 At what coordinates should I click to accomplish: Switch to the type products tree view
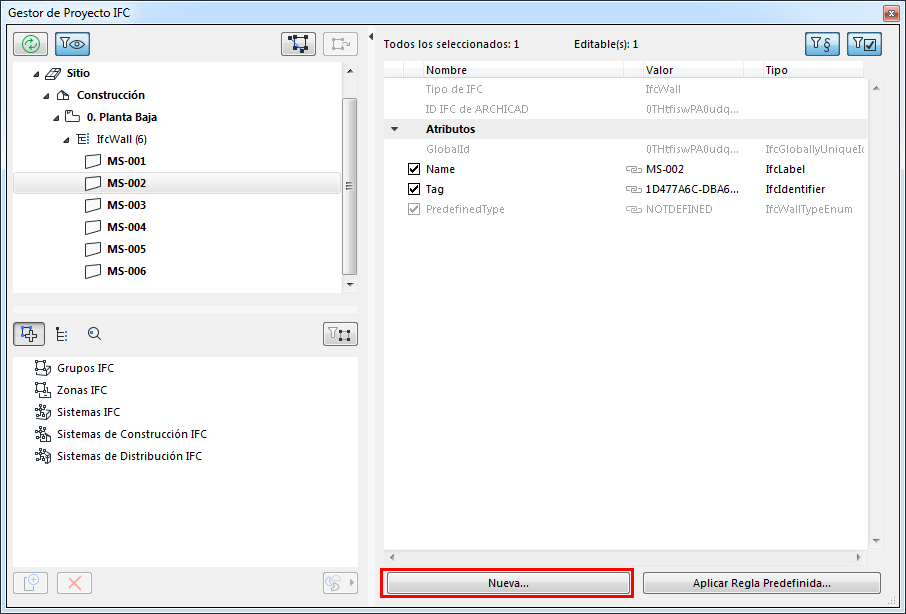61,334
